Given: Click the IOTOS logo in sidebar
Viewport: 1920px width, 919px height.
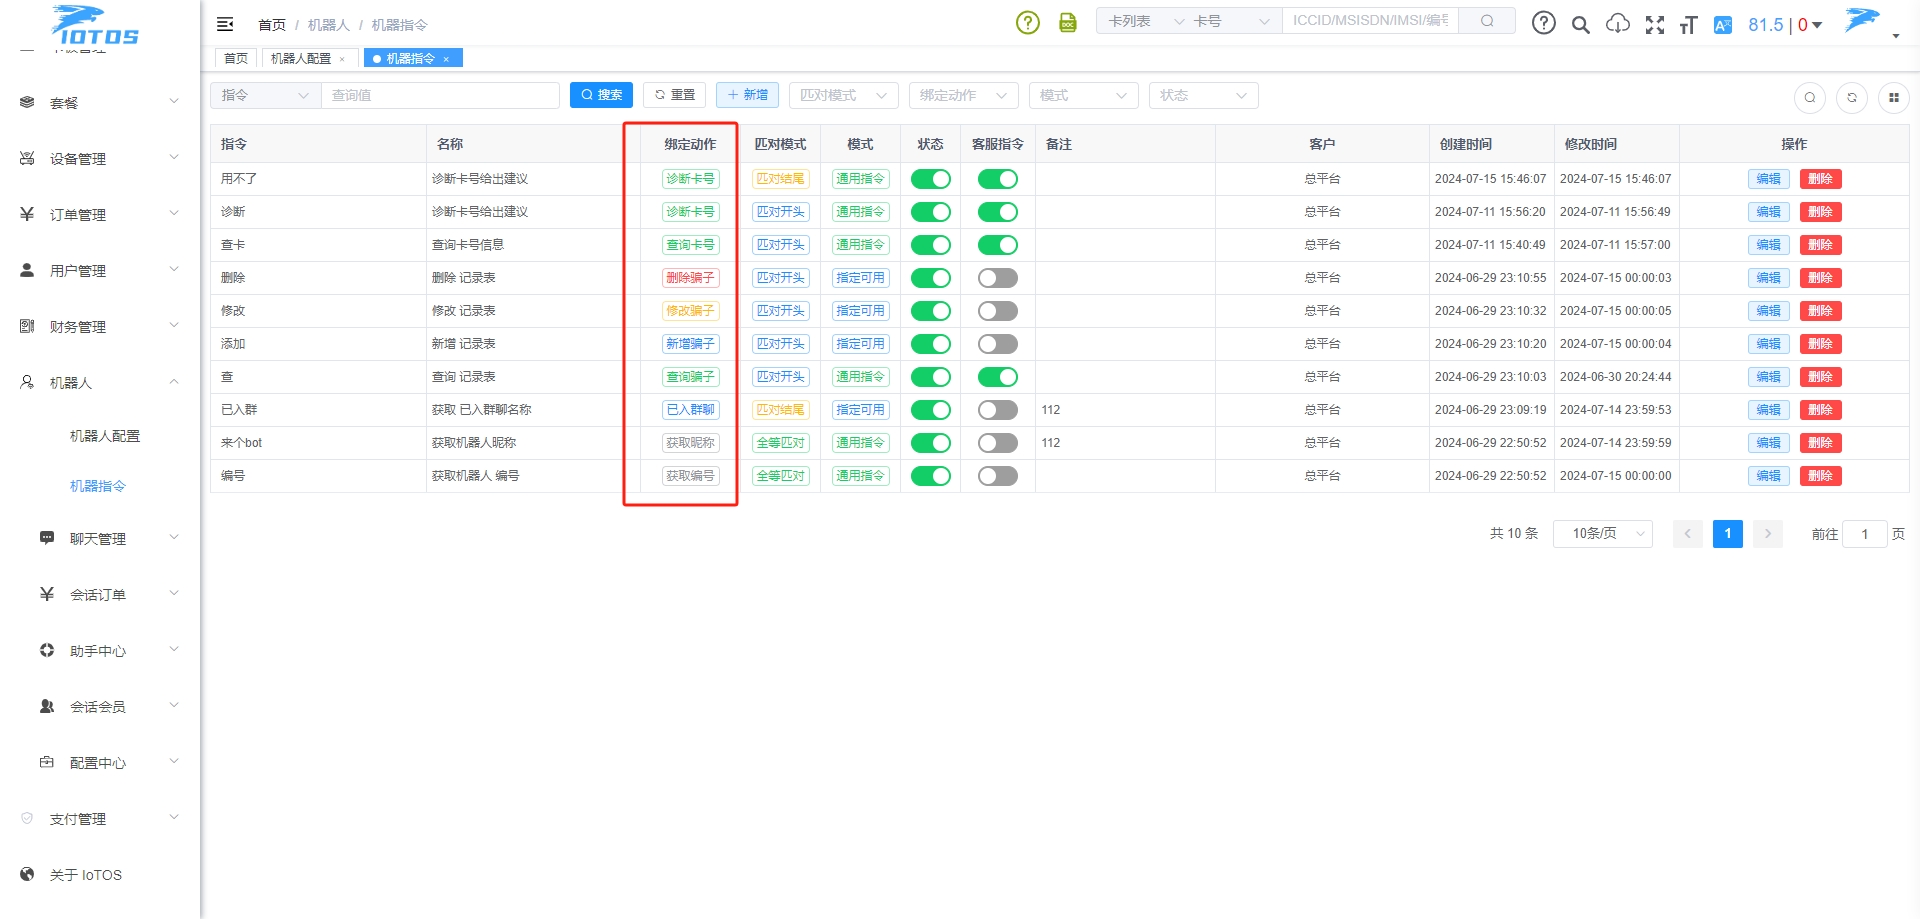Looking at the screenshot, I should tap(95, 27).
